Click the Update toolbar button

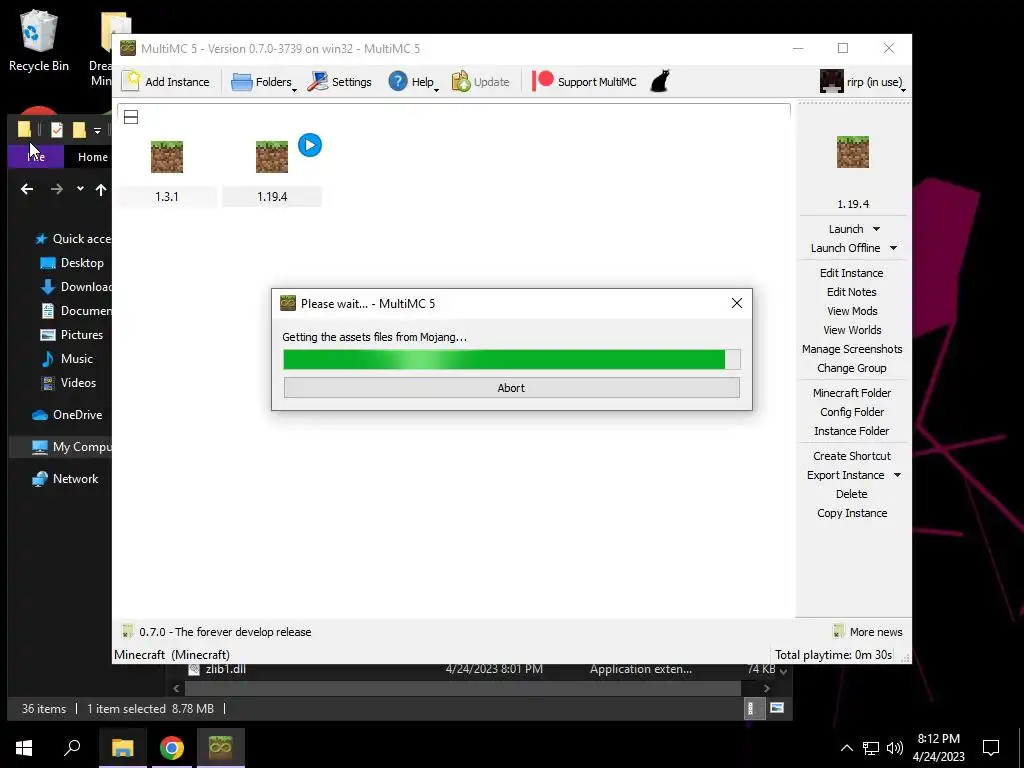pyautogui.click(x=481, y=82)
